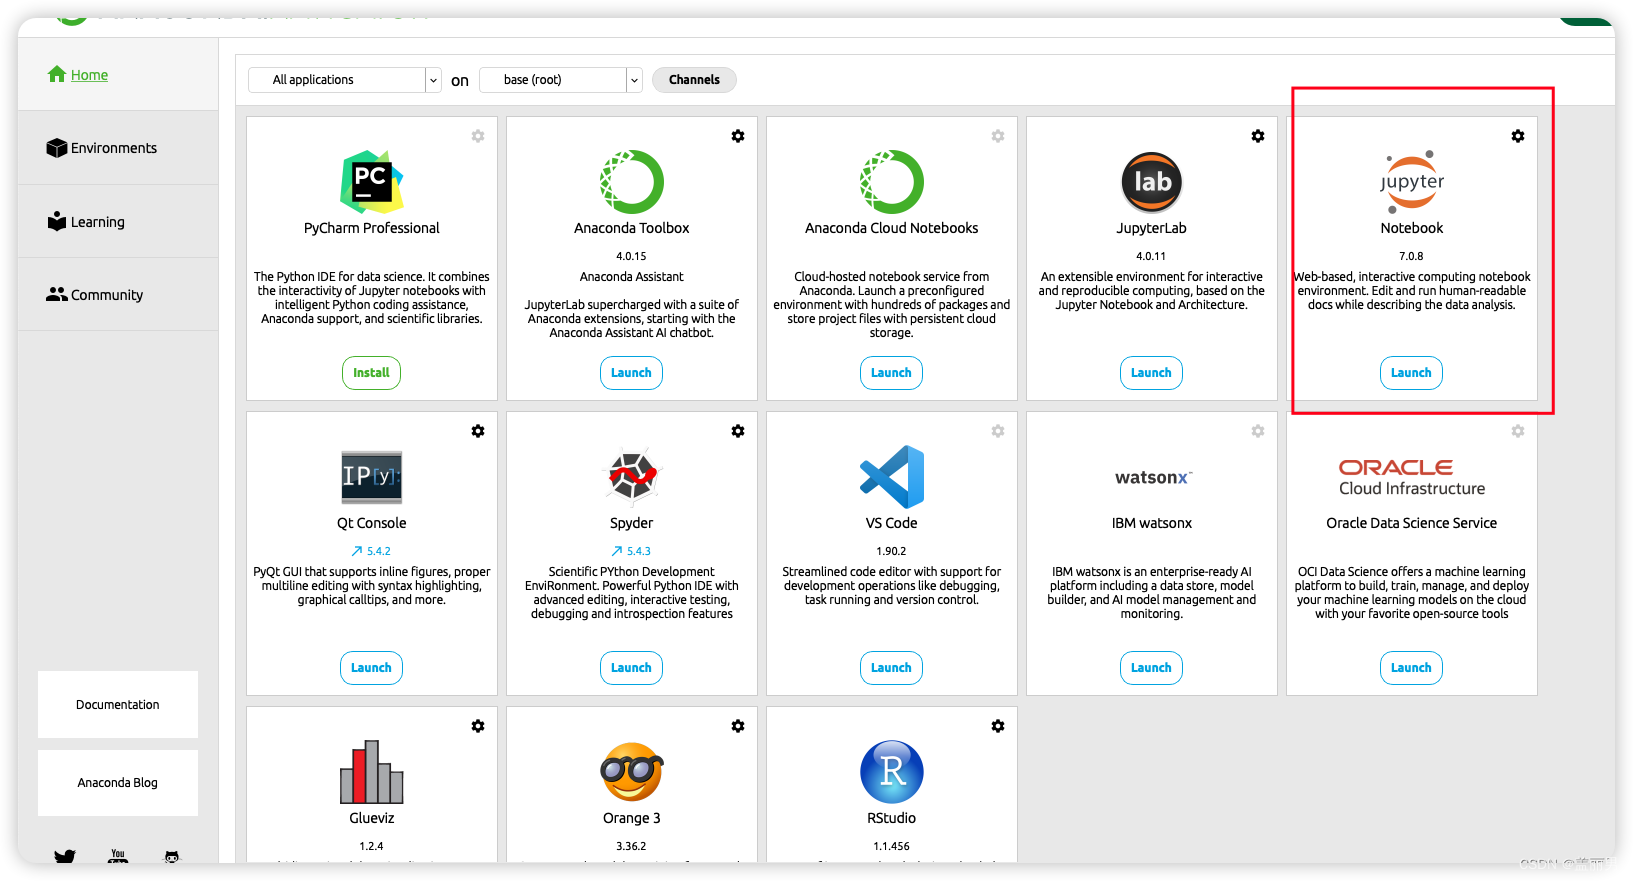Open settings gear on IBM watsonx card
Image resolution: width=1633 pixels, height=881 pixels.
point(1258,431)
